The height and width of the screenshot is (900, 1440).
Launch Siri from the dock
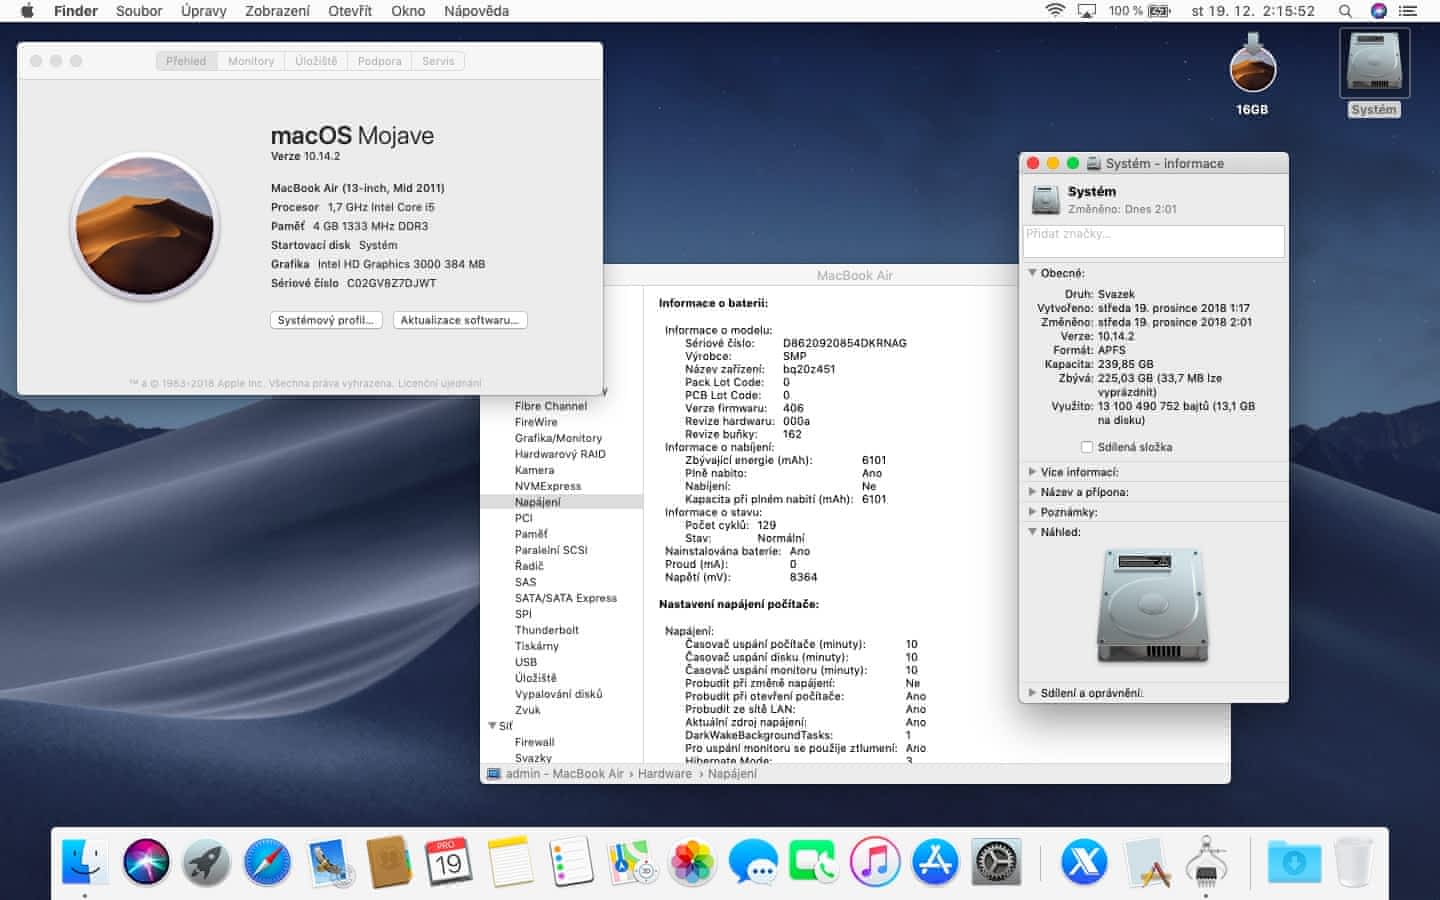pyautogui.click(x=146, y=862)
